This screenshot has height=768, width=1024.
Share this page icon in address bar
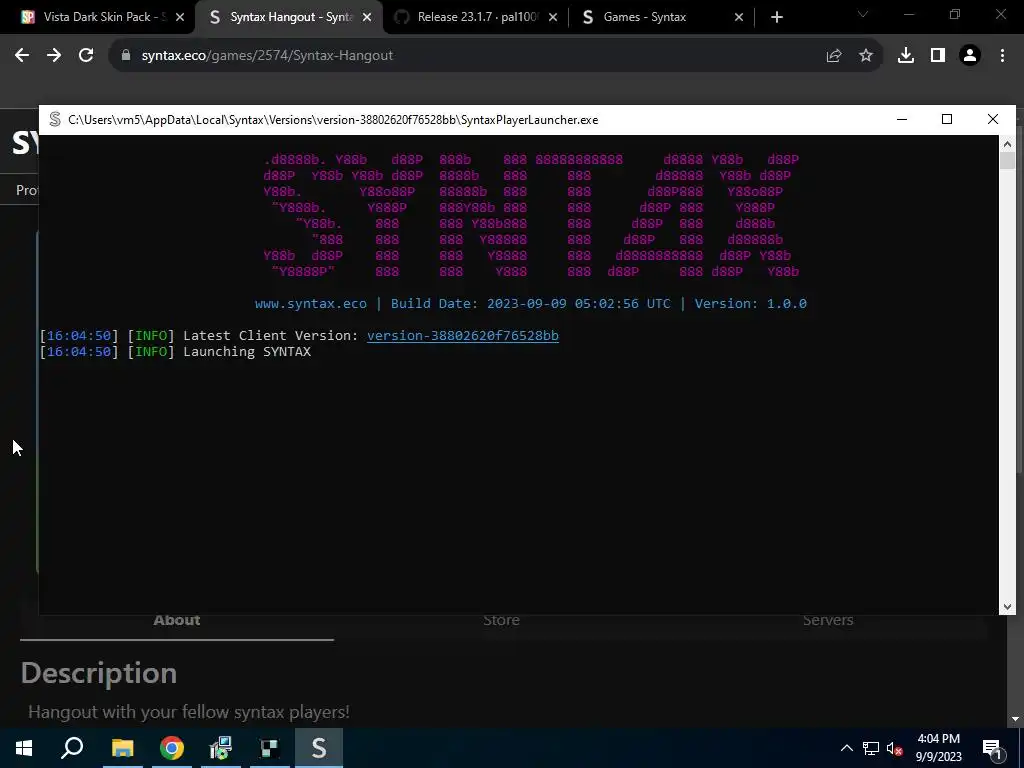tap(834, 56)
